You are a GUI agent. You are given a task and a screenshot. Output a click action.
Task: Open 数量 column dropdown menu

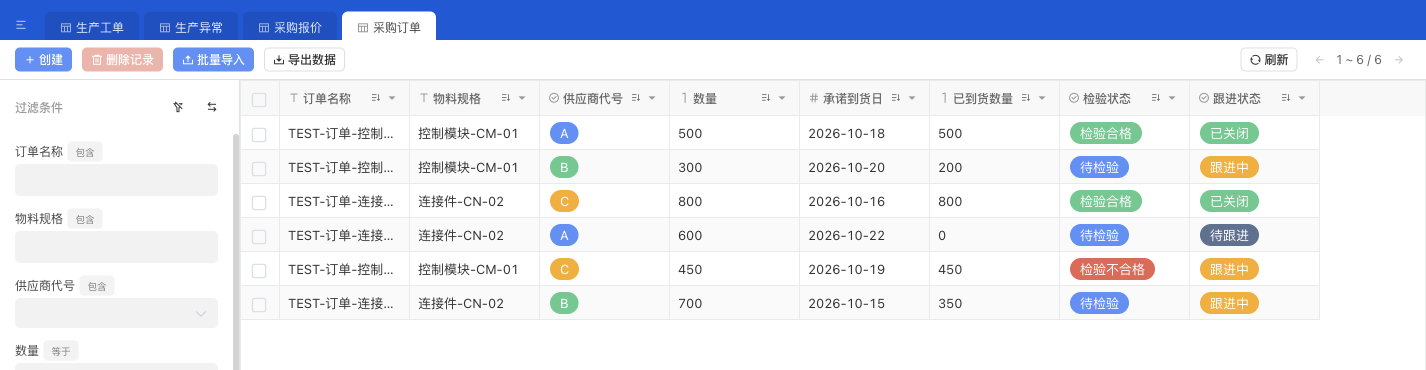[x=782, y=98]
